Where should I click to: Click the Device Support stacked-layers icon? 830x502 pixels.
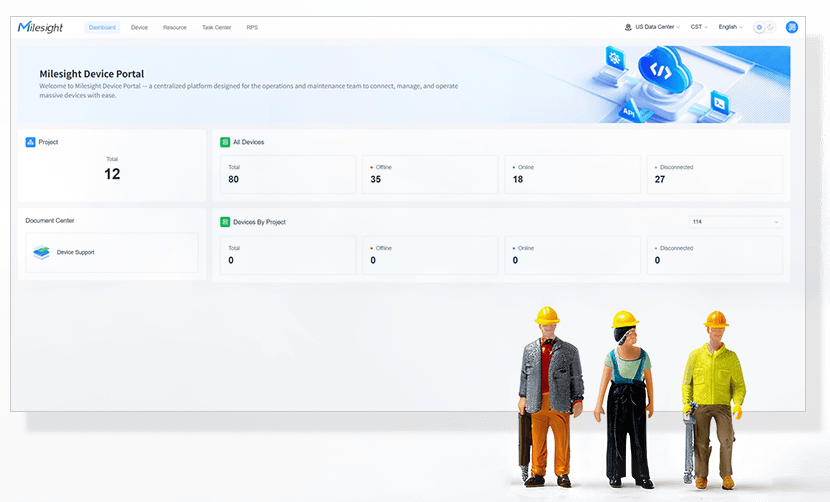[41, 252]
